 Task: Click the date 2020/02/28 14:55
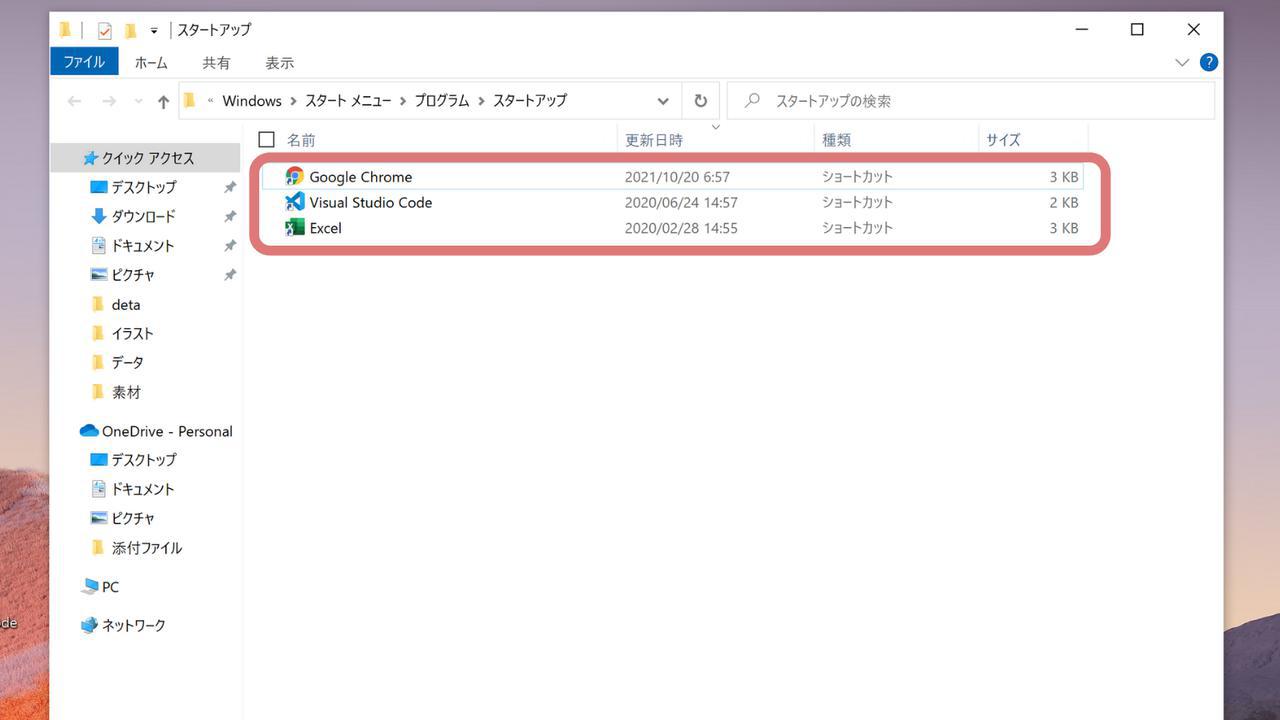click(x=681, y=228)
